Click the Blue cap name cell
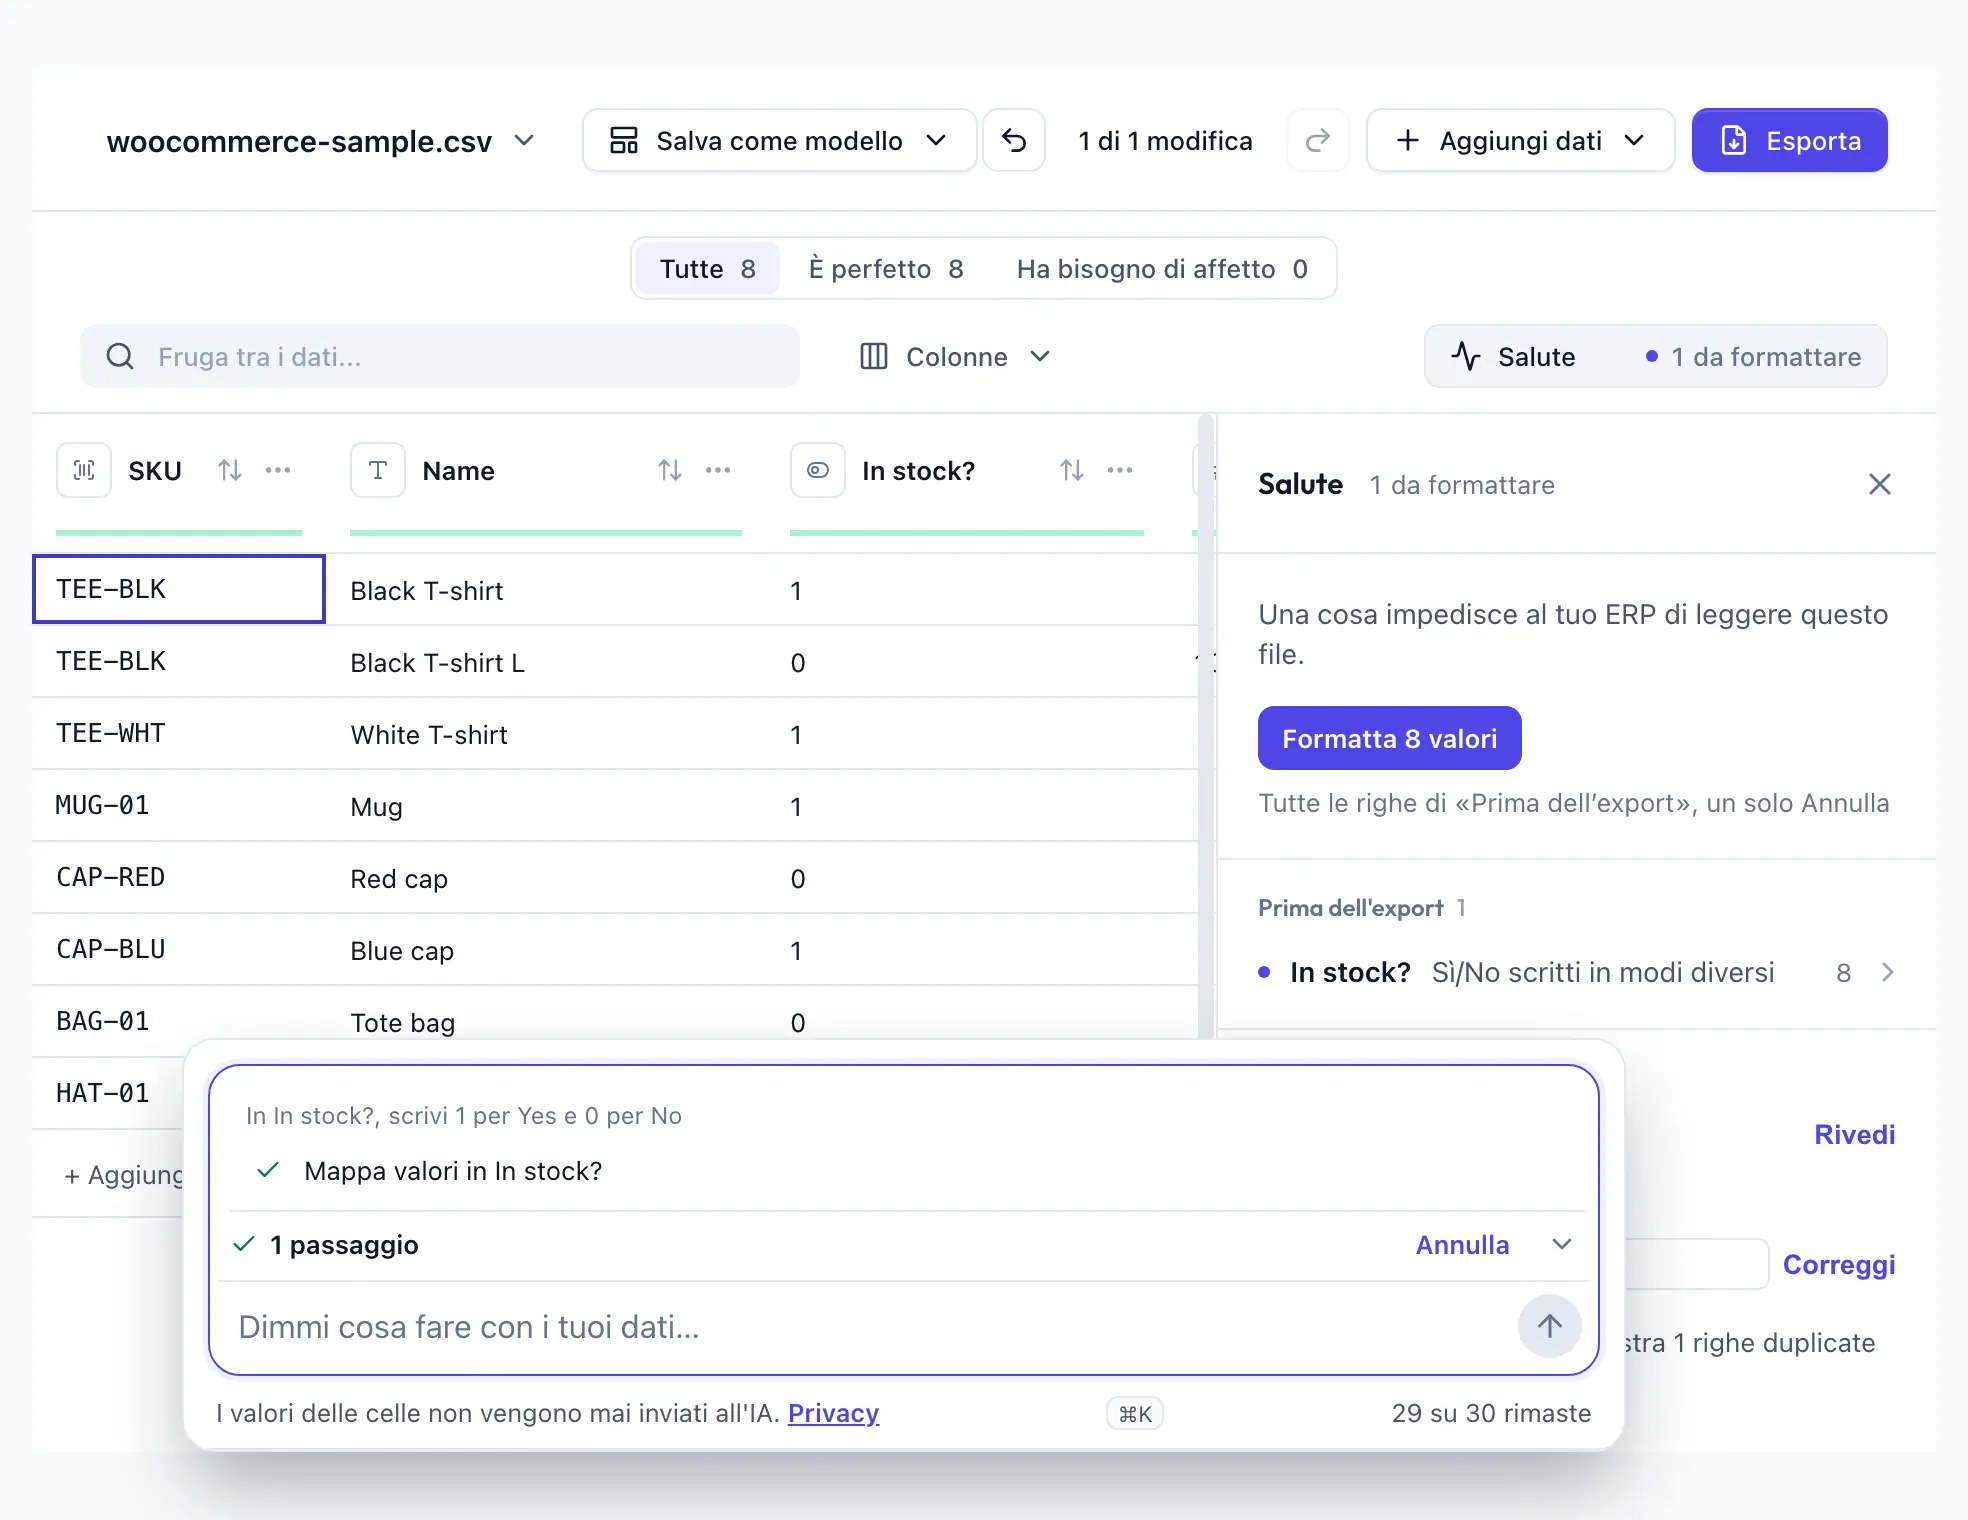 547,950
